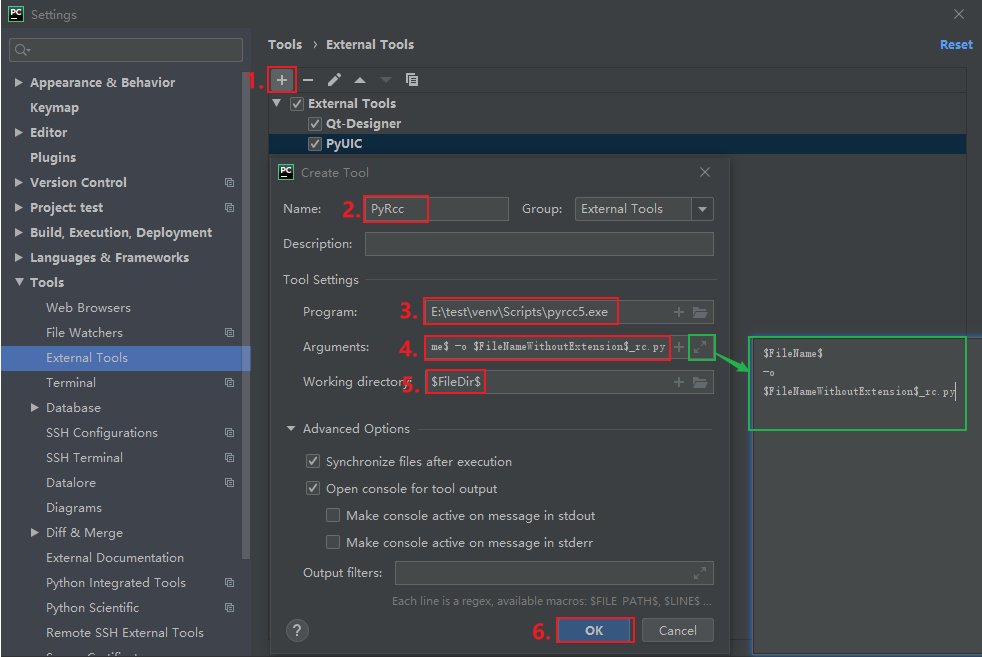982x657 pixels.
Task: Click project-level icon beside SSH Terminal
Action: point(229,458)
